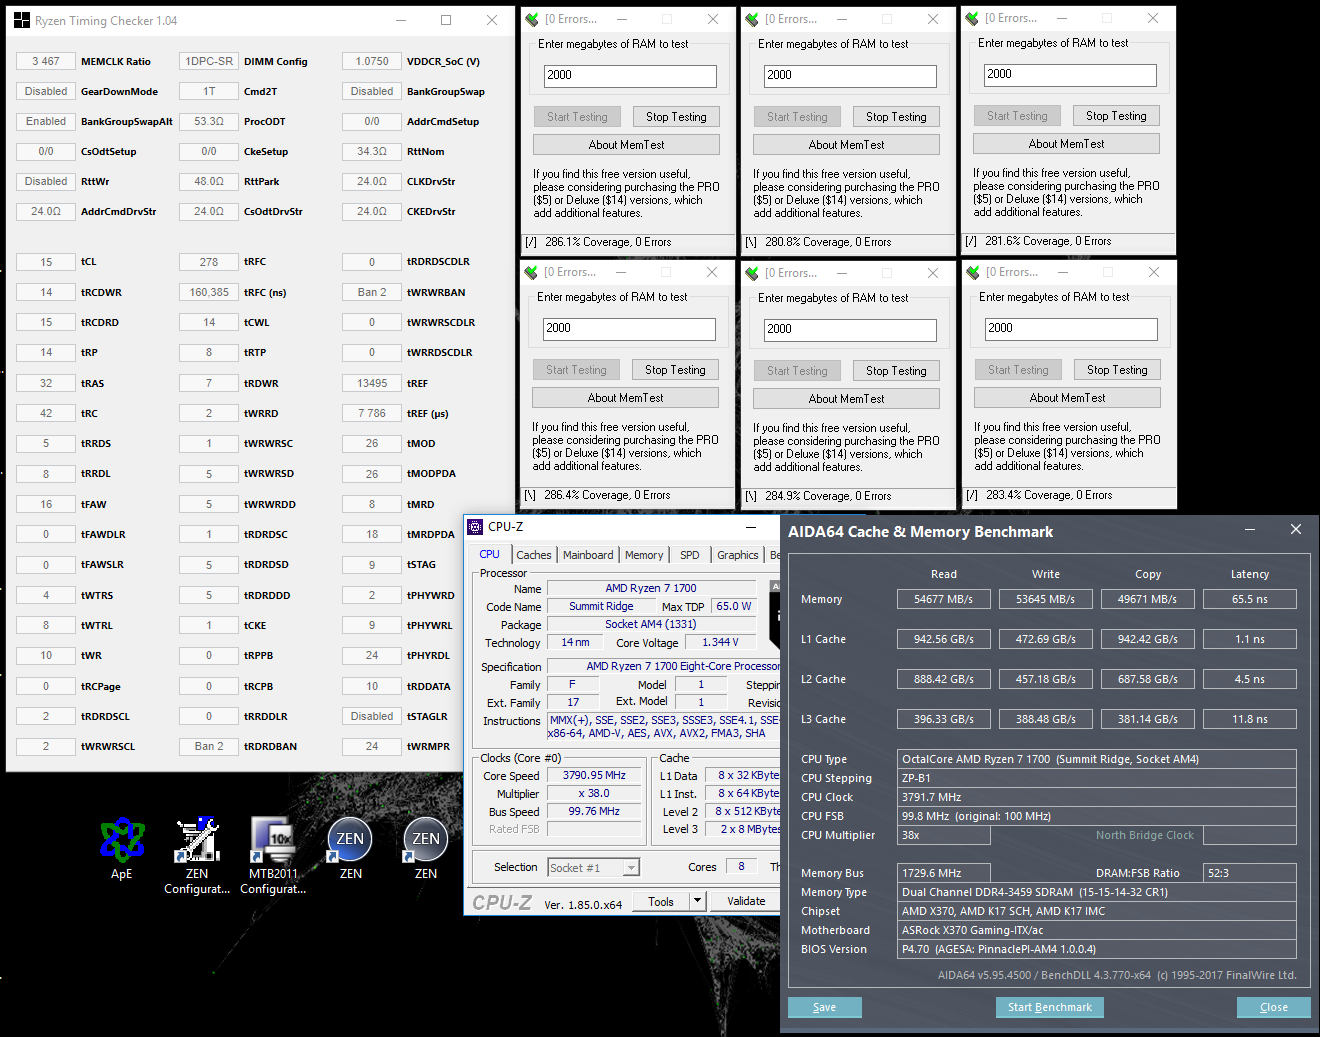Click the green MemTest title bar icon
The height and width of the screenshot is (1037, 1320).
(531, 18)
